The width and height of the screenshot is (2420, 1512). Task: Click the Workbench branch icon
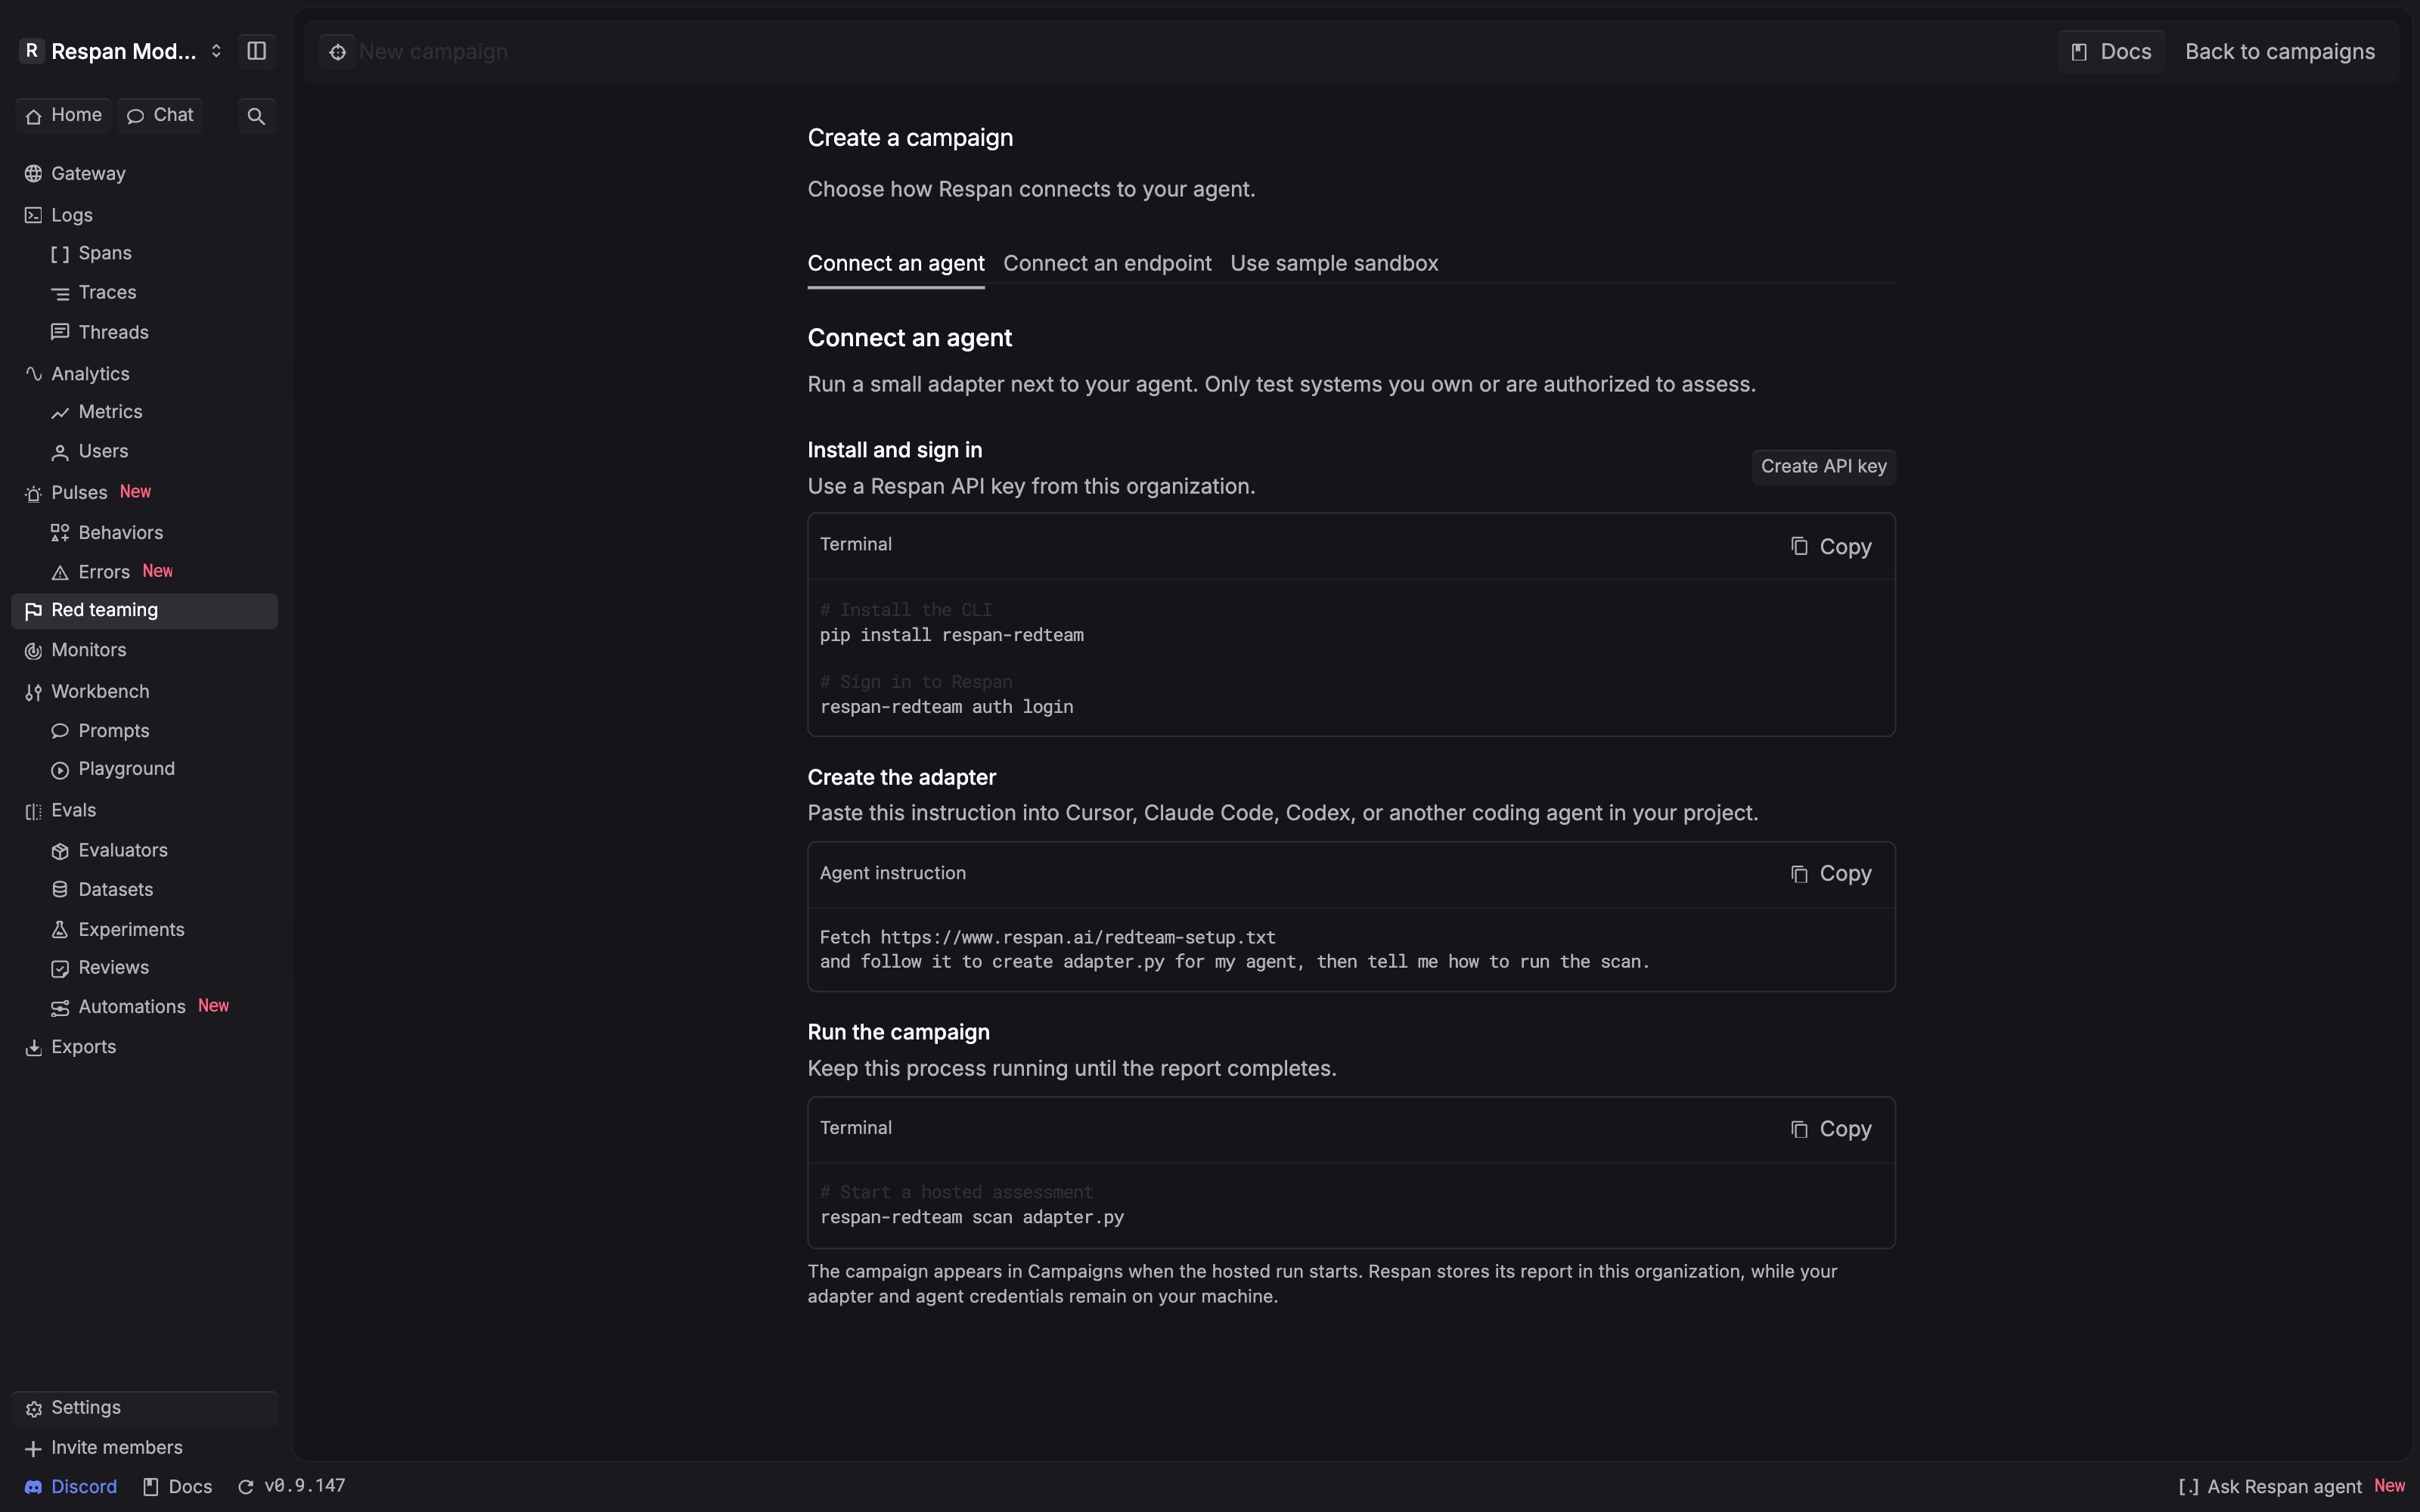point(33,692)
